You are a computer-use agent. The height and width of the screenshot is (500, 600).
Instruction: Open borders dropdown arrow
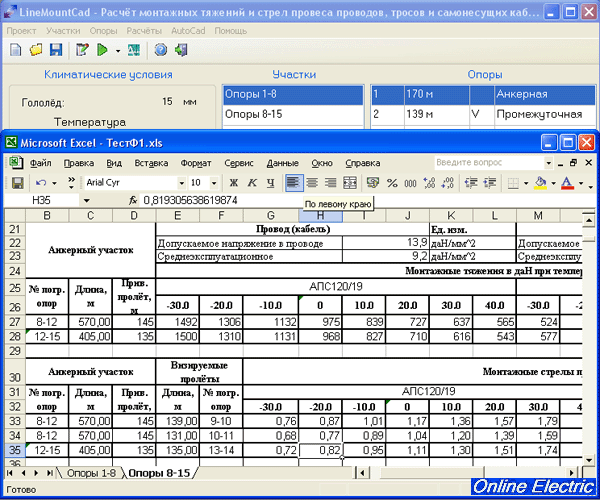point(526,184)
